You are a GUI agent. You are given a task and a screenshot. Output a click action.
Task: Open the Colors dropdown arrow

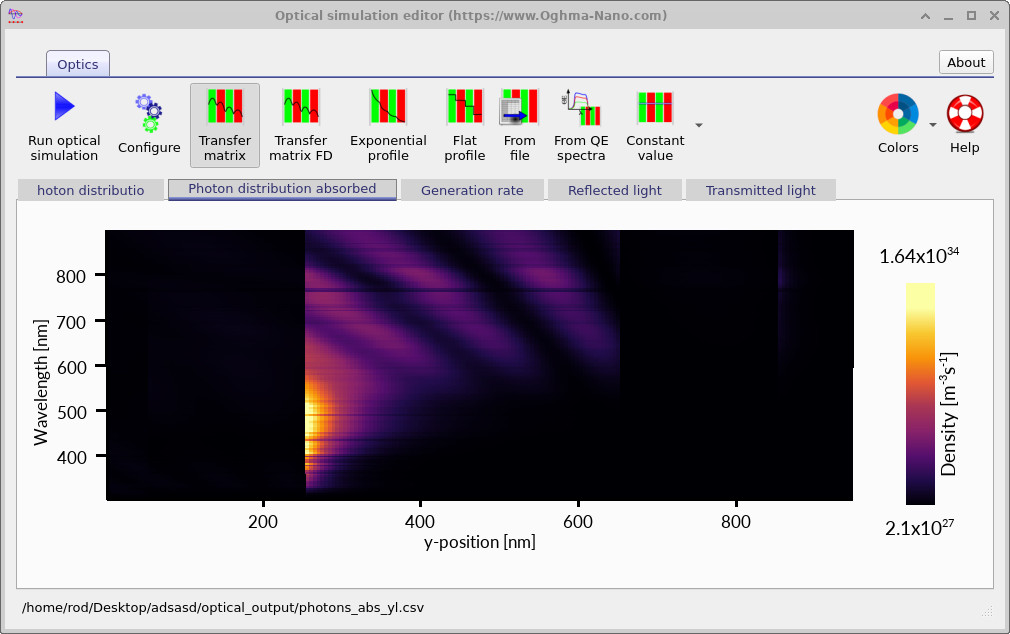click(x=933, y=125)
